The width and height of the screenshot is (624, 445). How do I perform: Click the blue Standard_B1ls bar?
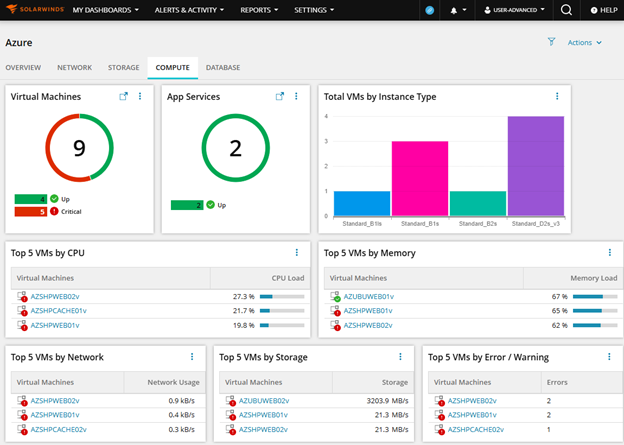(362, 203)
